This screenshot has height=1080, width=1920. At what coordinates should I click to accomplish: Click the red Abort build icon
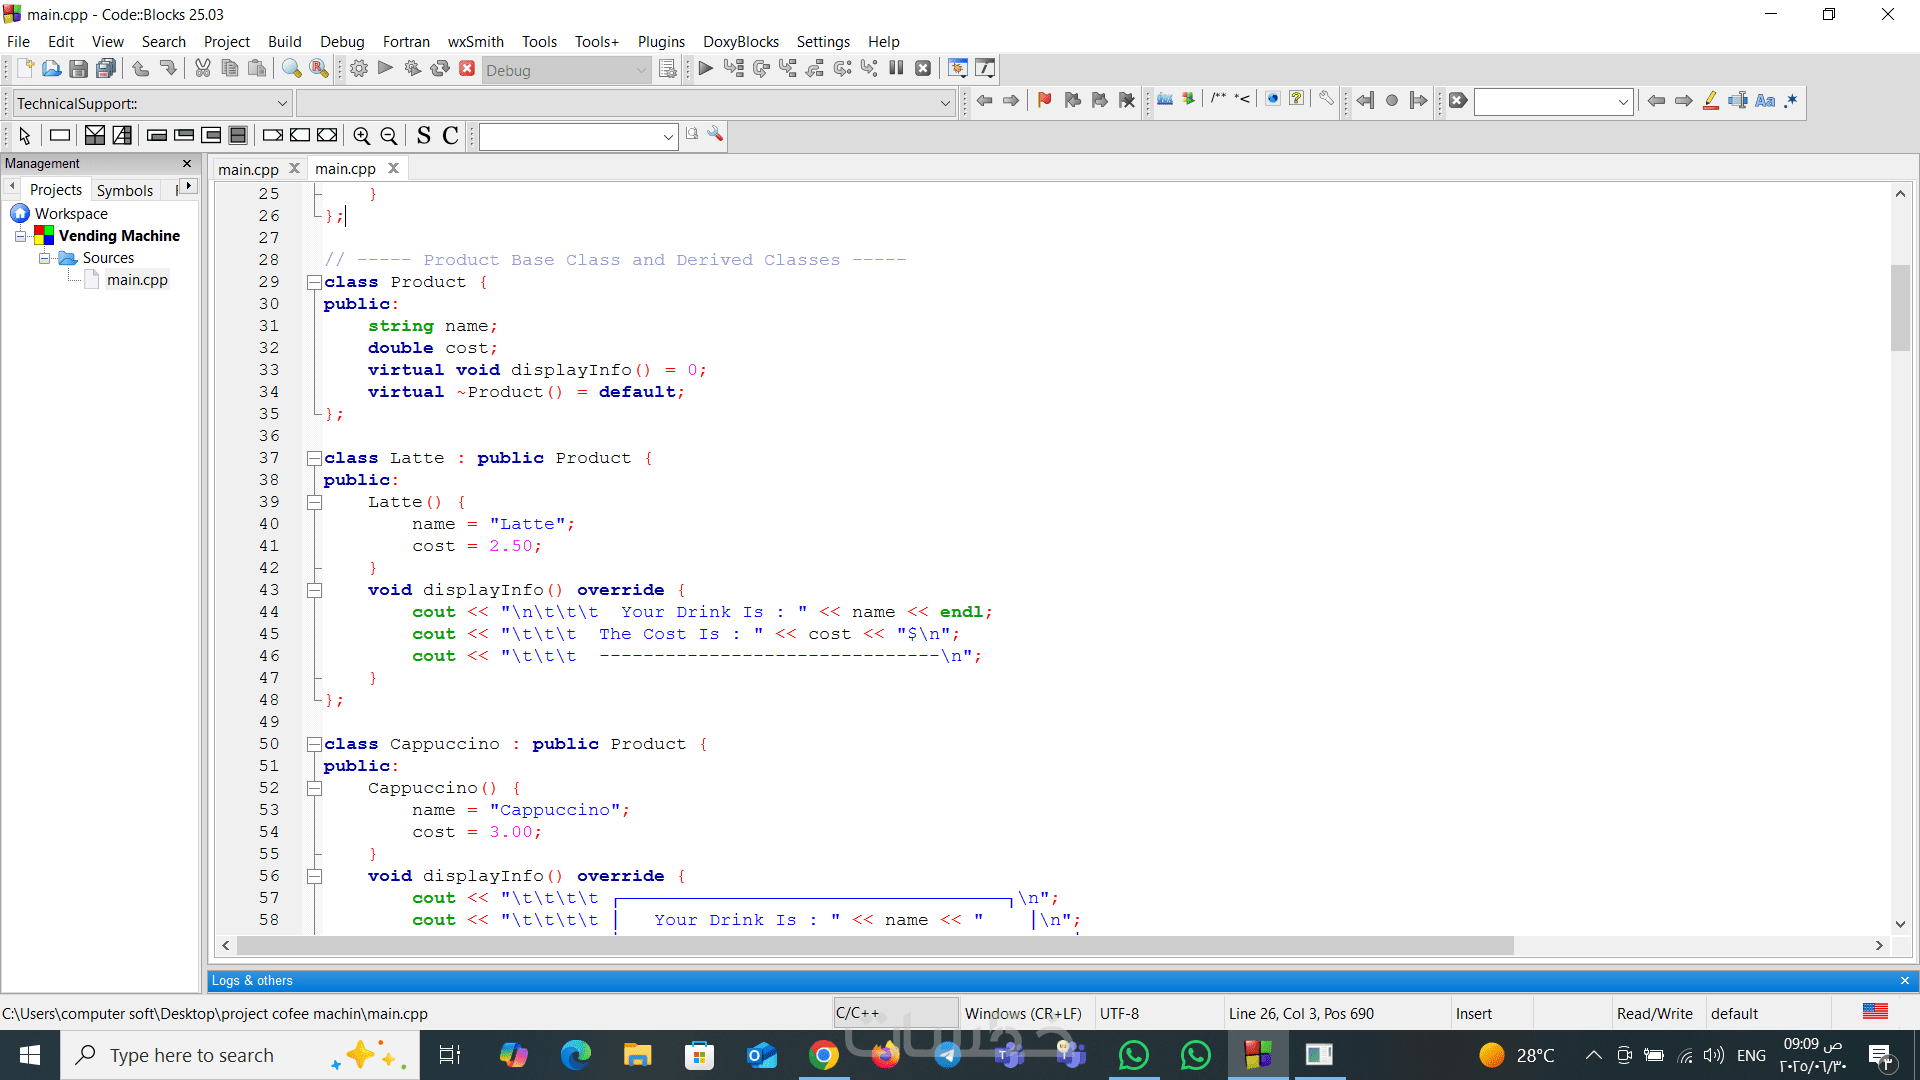(x=467, y=69)
